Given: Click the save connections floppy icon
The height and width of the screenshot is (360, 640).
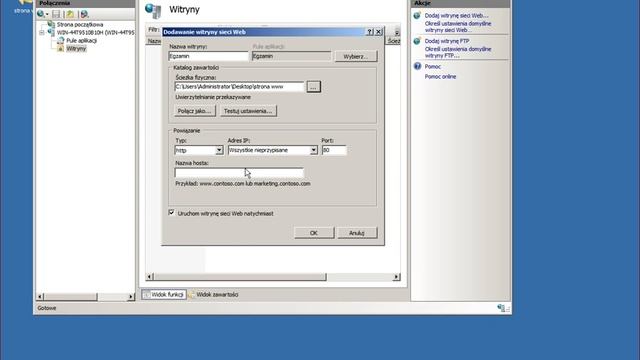Looking at the screenshot, I should coord(56,14).
